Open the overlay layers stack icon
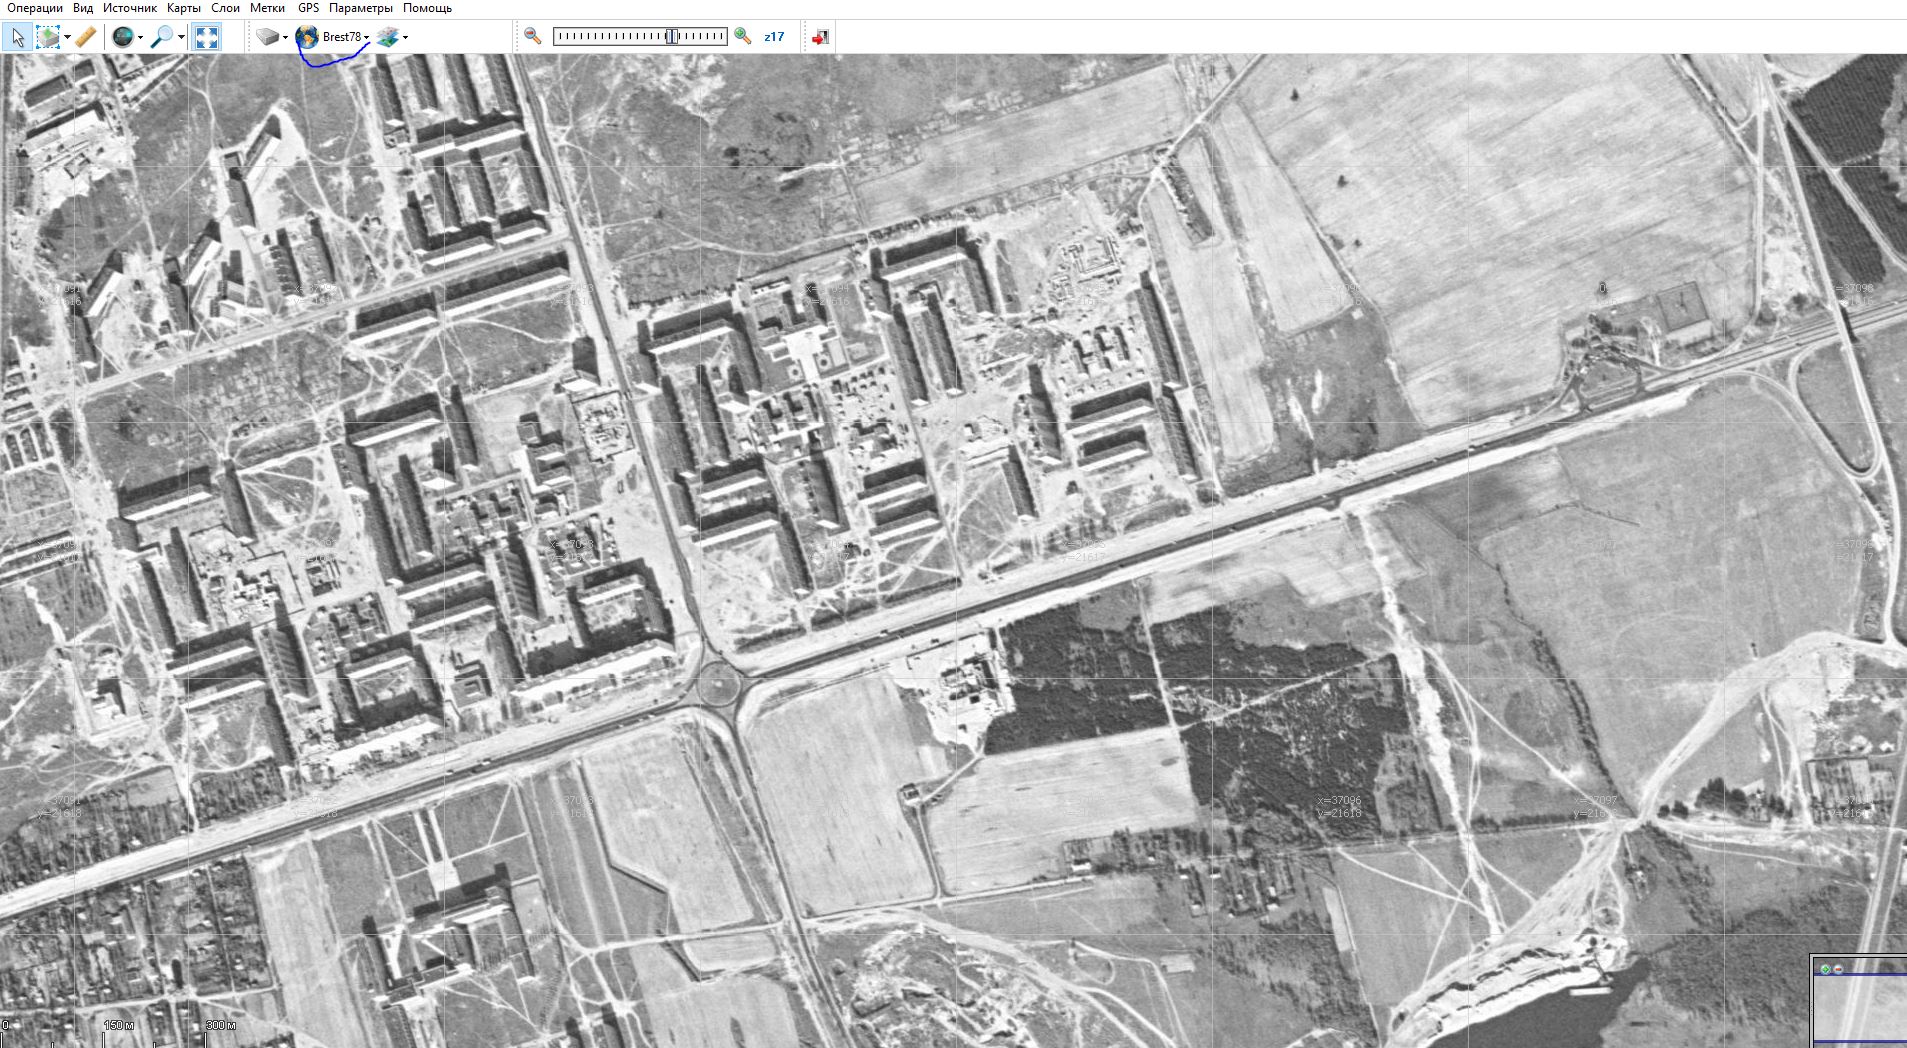 pyautogui.click(x=388, y=37)
